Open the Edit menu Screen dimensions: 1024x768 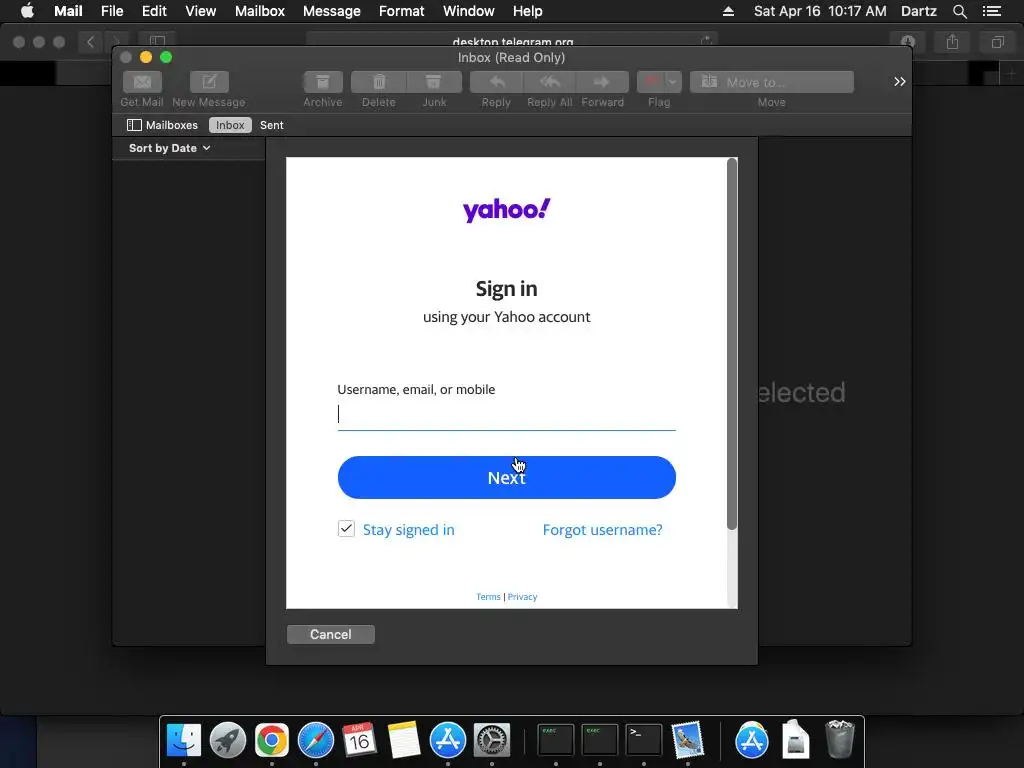[x=154, y=11]
